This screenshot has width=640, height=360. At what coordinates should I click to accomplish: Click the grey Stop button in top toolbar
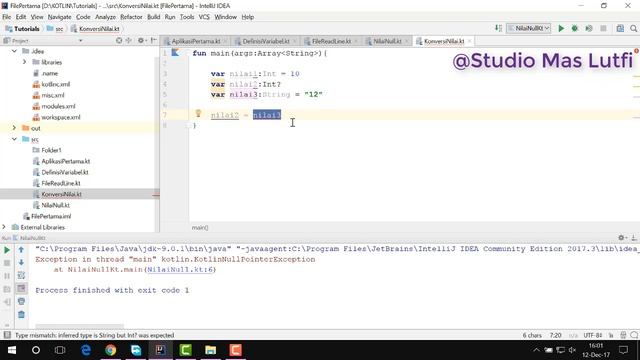click(x=603, y=28)
